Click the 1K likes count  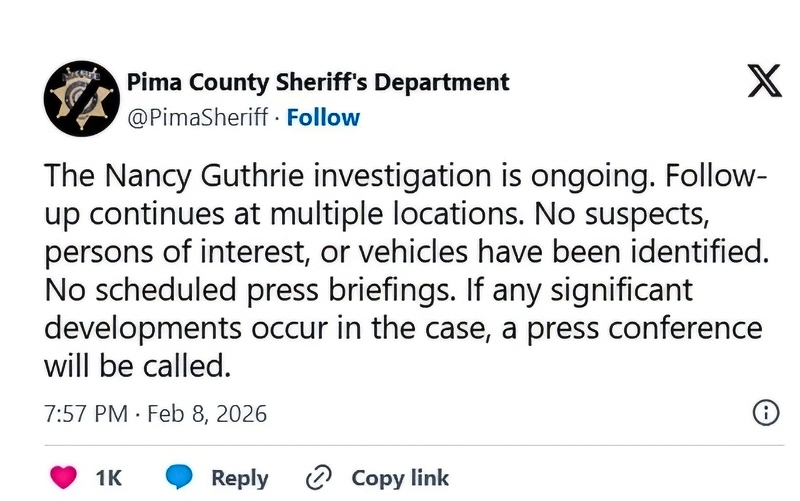(x=108, y=478)
